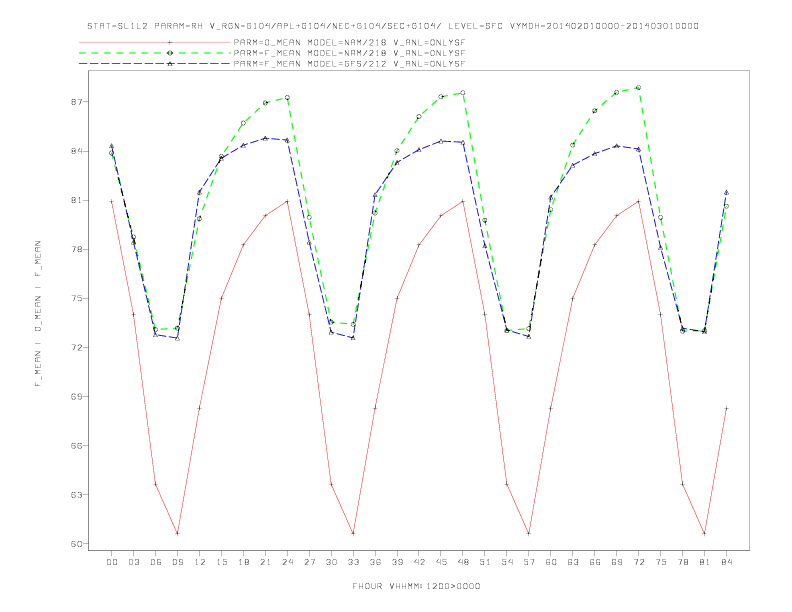The height and width of the screenshot is (612, 792).
Task: Click the 69 tick label on y-axis
Action: tap(76, 396)
